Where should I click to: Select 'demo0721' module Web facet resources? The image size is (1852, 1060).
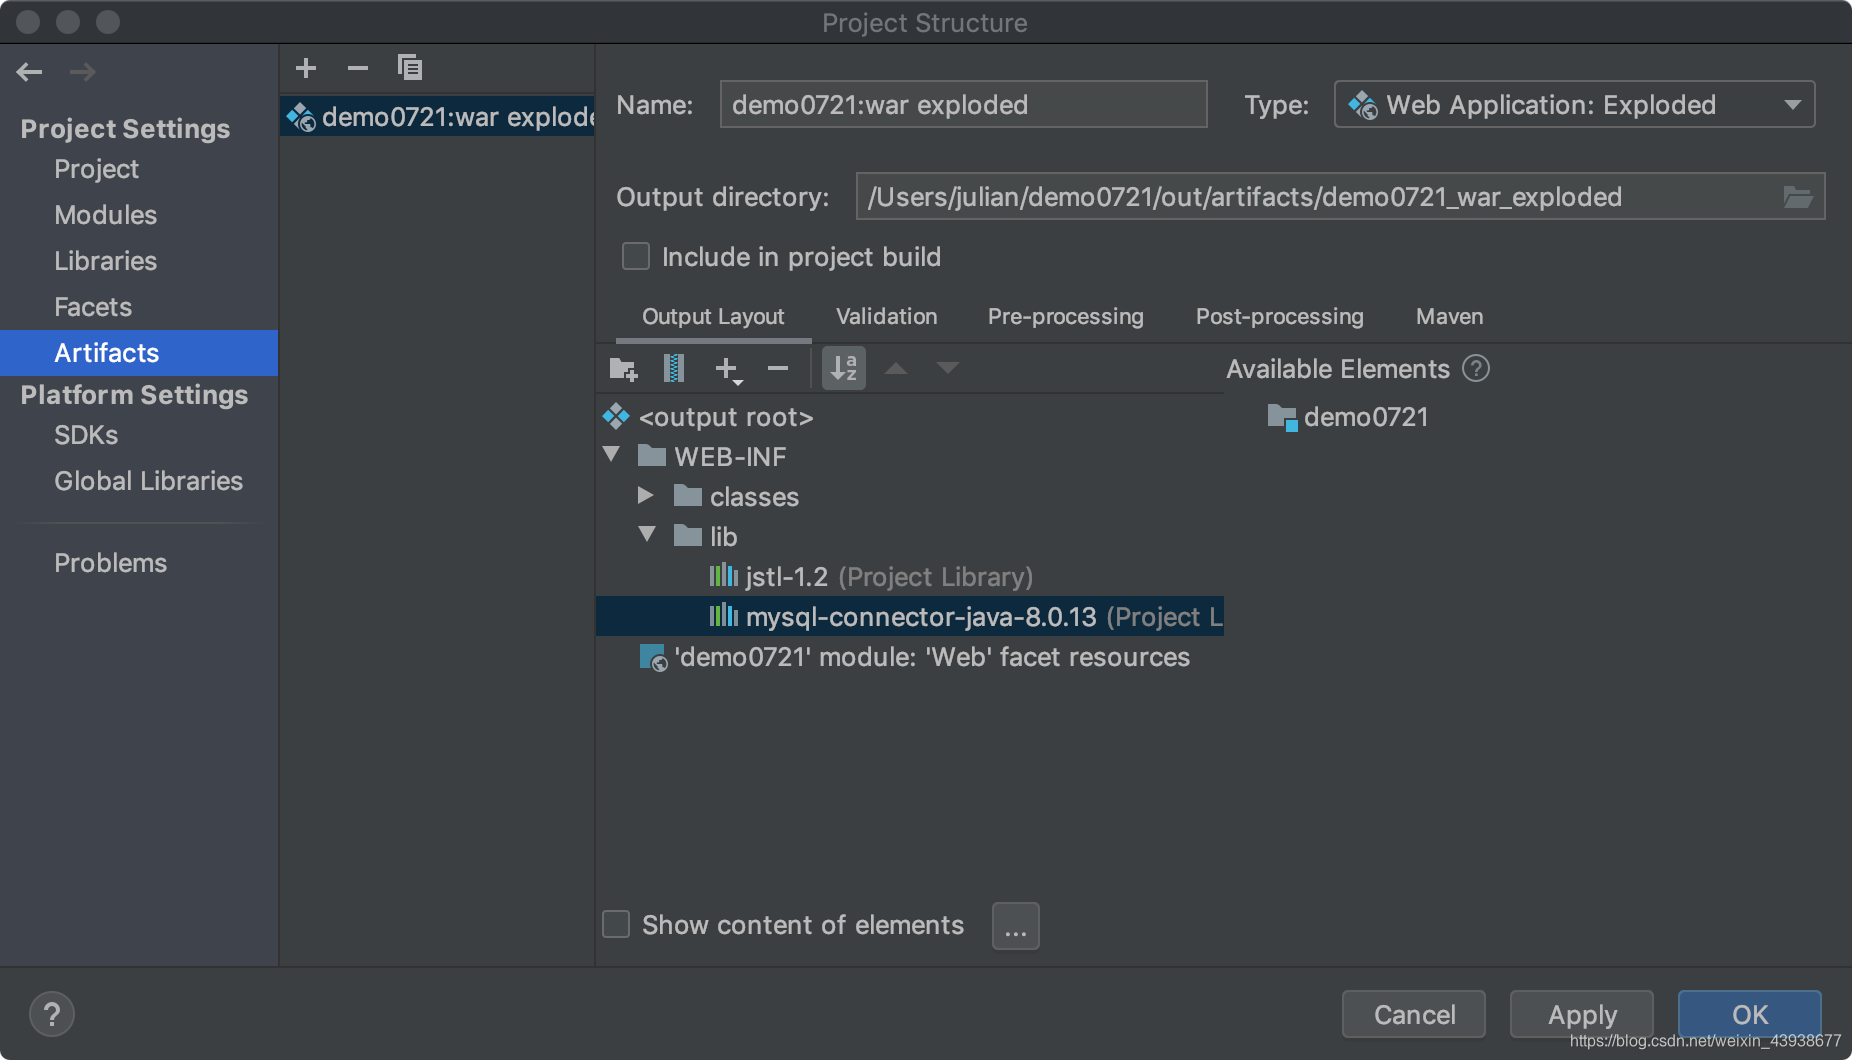(x=910, y=656)
